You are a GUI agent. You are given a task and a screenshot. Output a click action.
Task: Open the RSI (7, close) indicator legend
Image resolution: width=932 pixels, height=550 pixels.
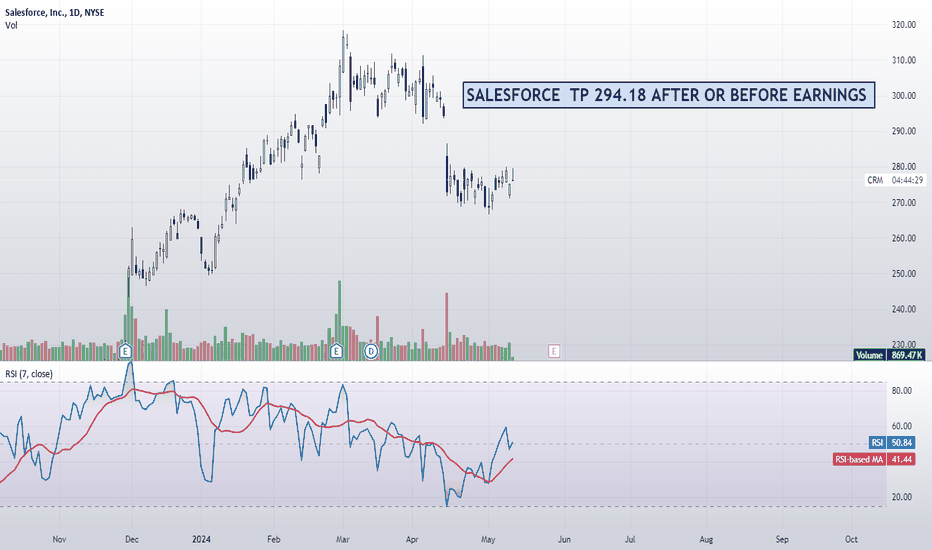point(29,374)
